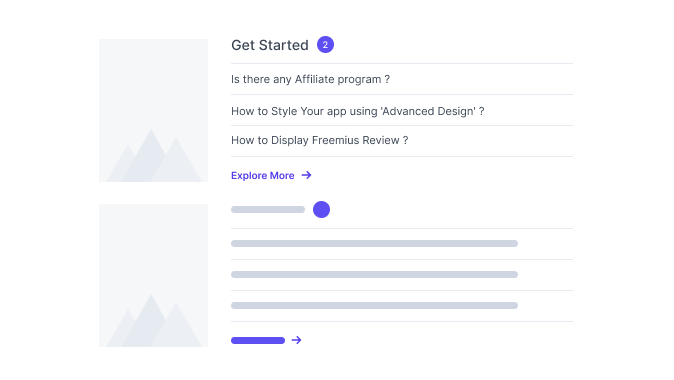Click the purple badge showing number 2
This screenshot has height=380, width=674.
coord(325,45)
